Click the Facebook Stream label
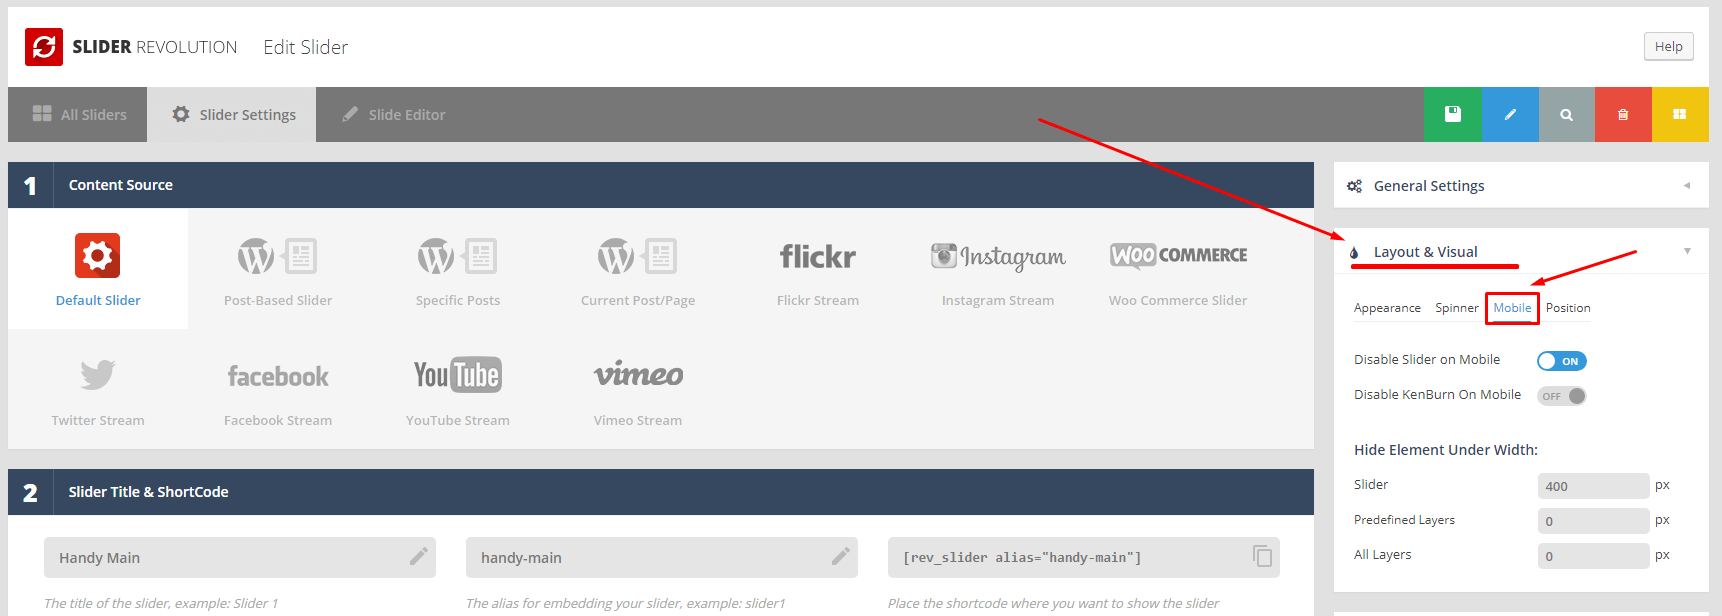This screenshot has height=616, width=1722. (x=278, y=420)
